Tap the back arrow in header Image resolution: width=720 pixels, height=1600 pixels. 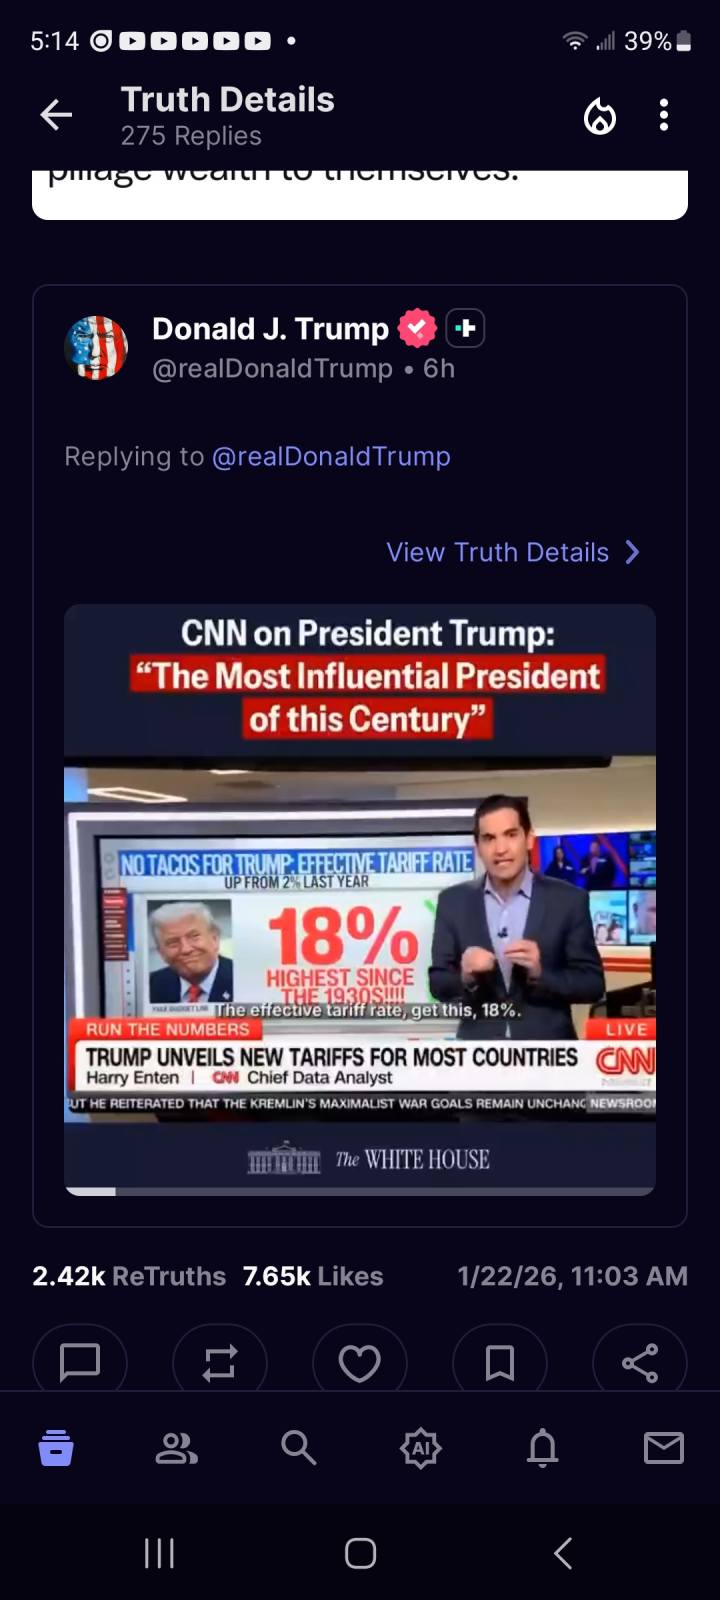pos(56,116)
